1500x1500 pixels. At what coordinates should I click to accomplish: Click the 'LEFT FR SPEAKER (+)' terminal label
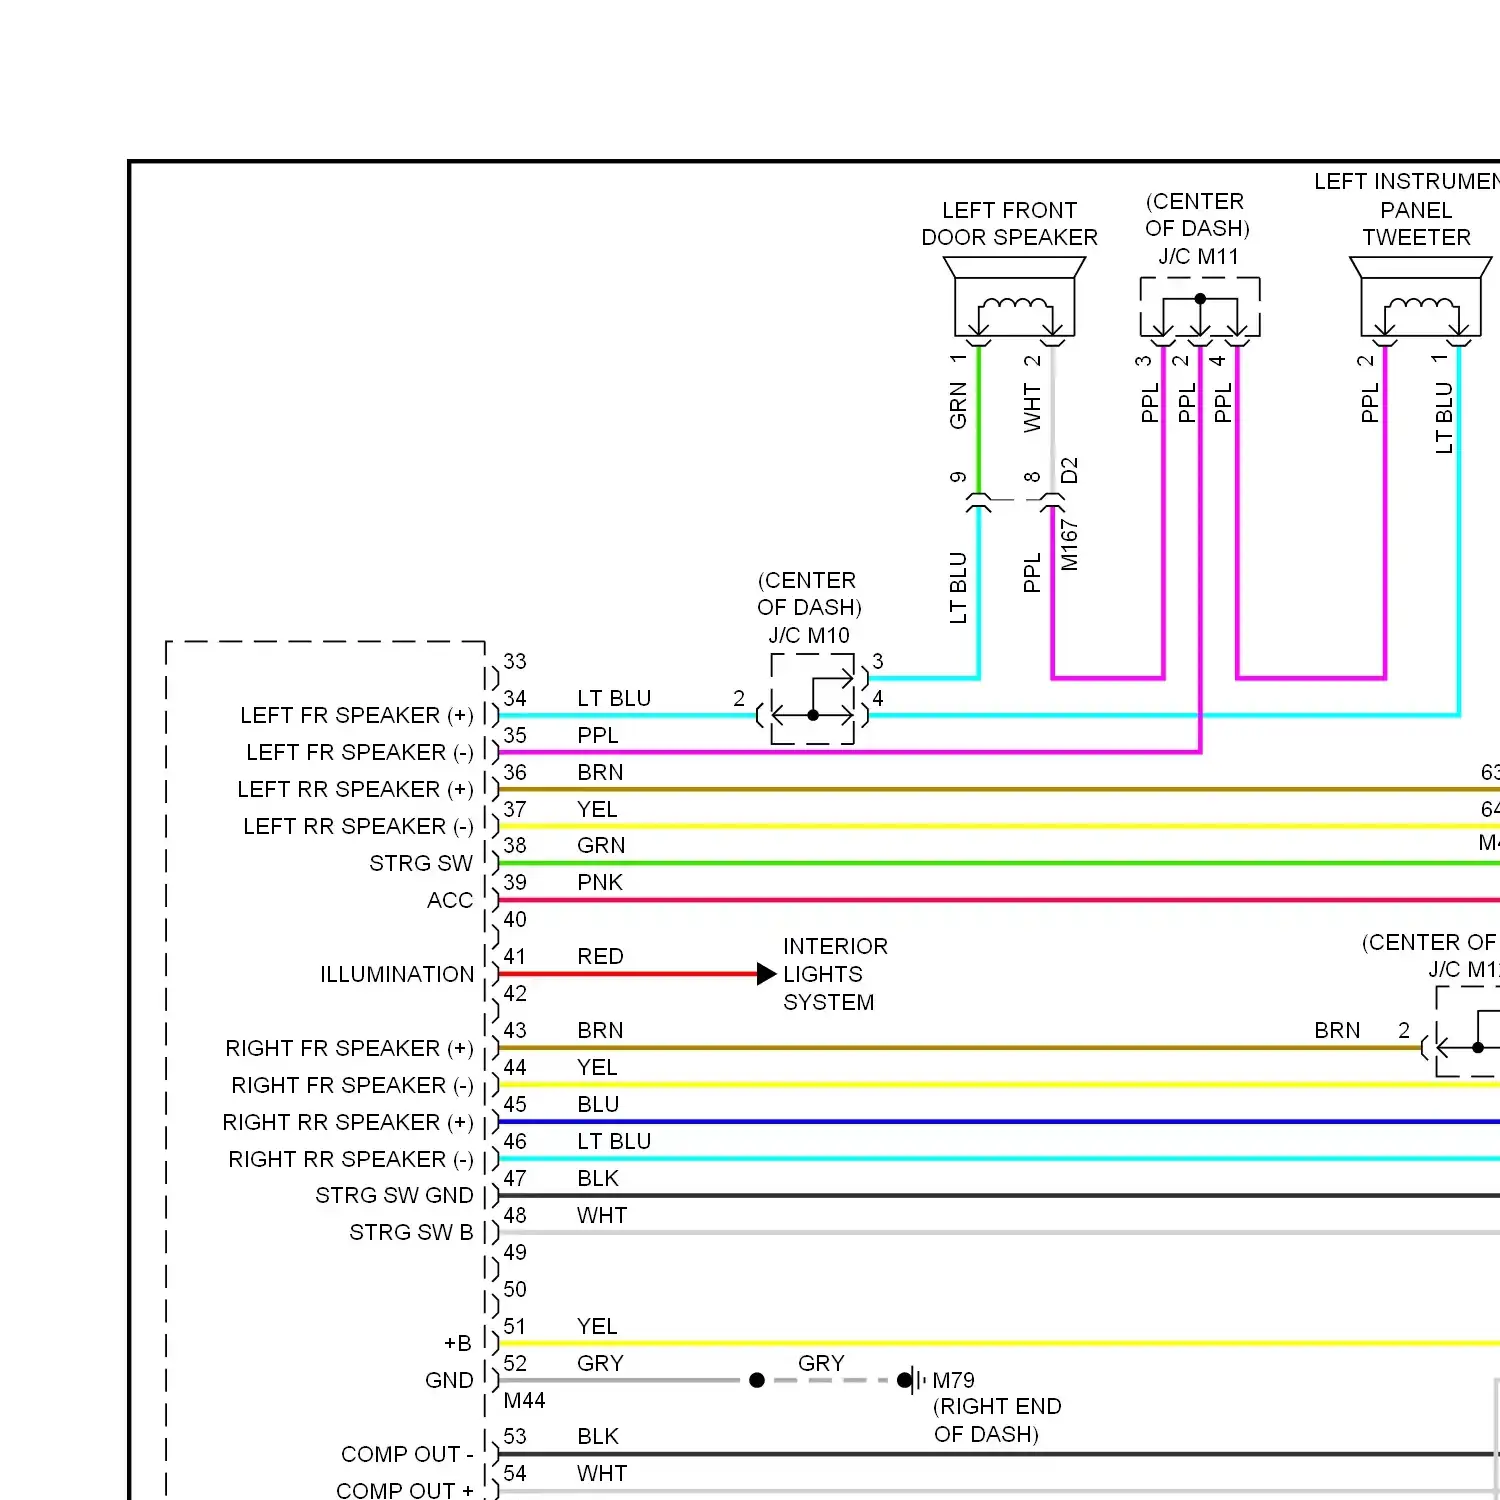tap(357, 715)
